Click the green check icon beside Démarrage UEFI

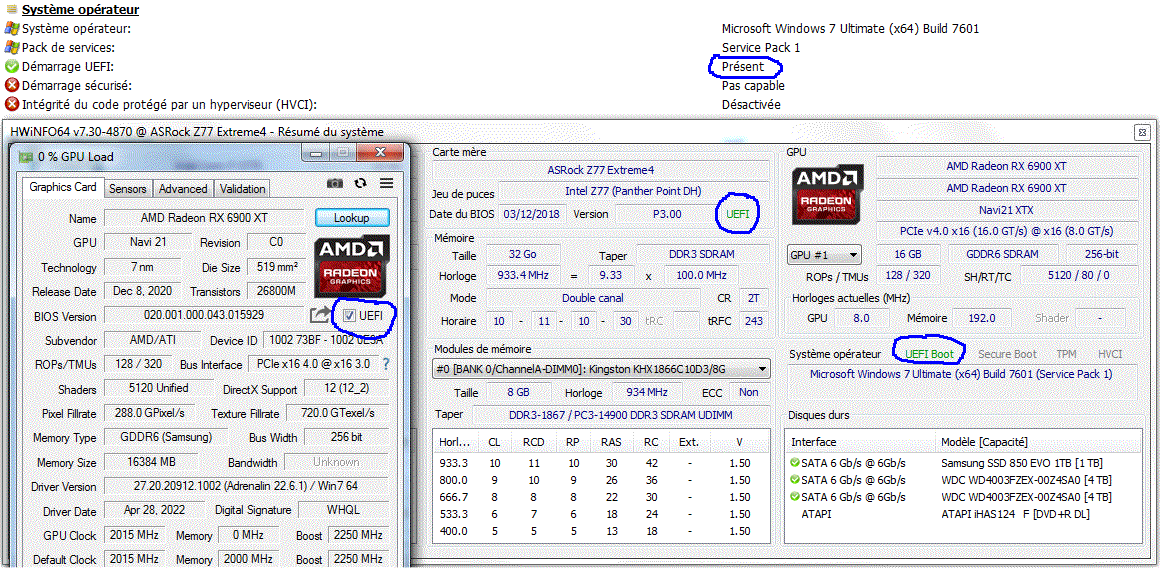click(x=11, y=67)
